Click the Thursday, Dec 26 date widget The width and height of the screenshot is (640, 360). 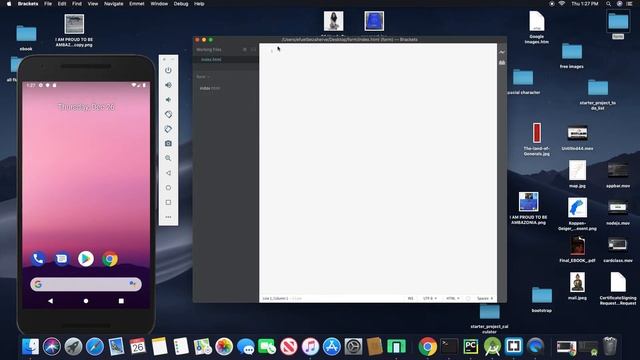86,107
